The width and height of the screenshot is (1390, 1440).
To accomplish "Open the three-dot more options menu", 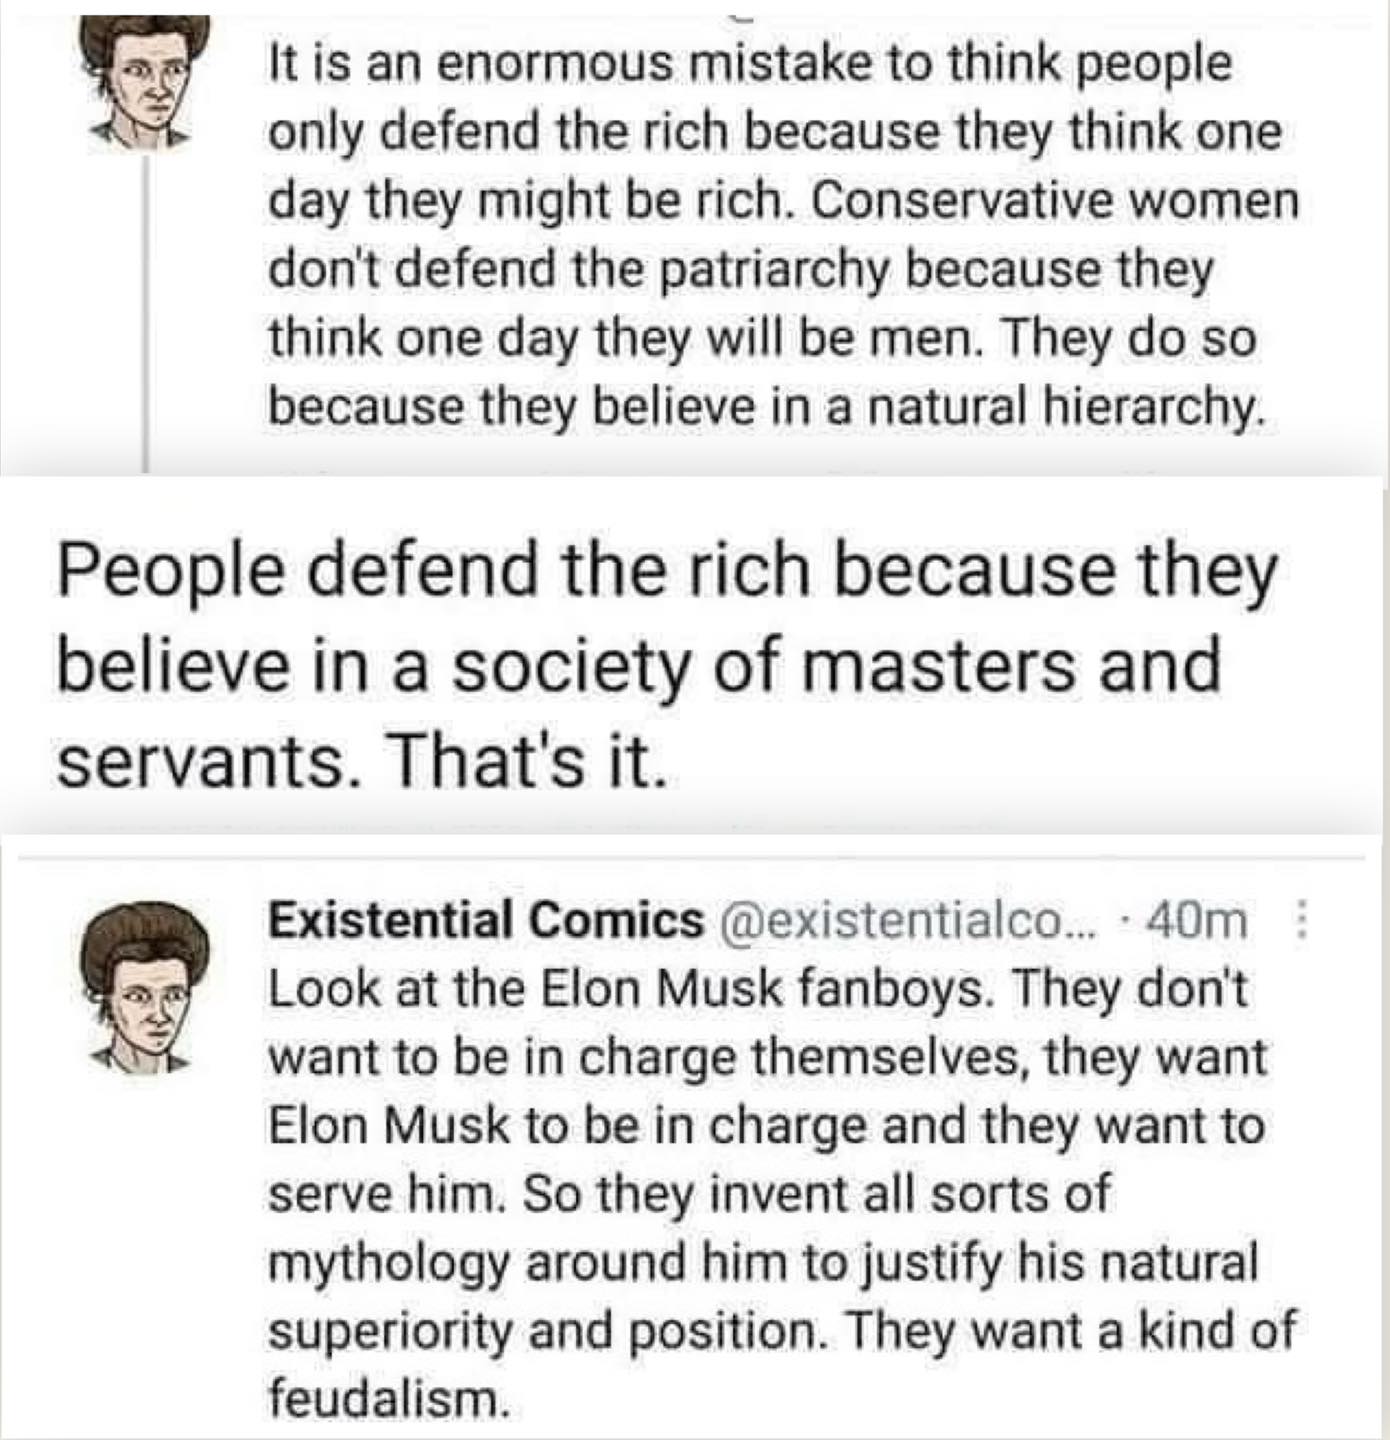I will (x=1302, y=921).
